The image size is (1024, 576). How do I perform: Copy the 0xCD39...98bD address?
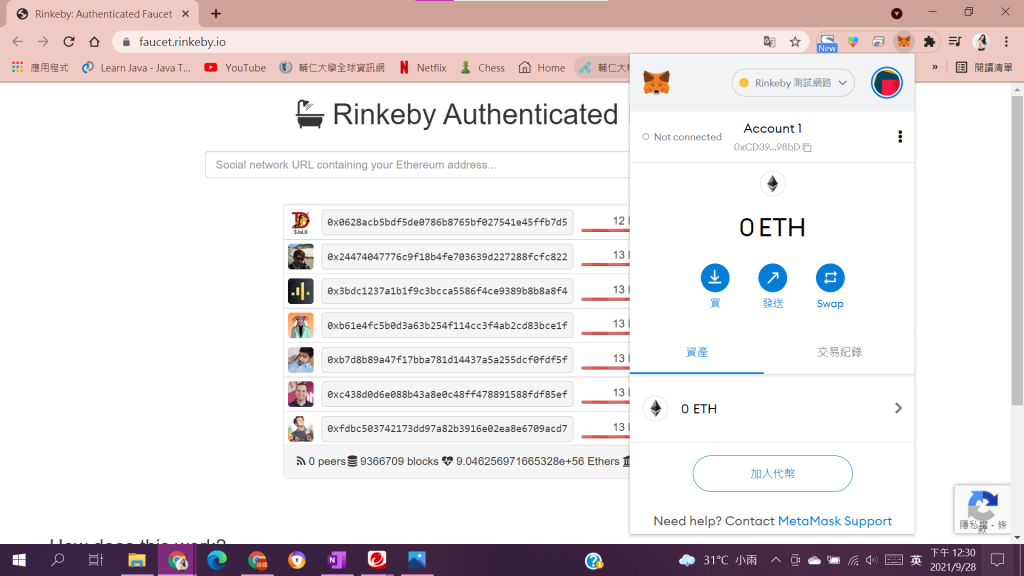(772, 148)
